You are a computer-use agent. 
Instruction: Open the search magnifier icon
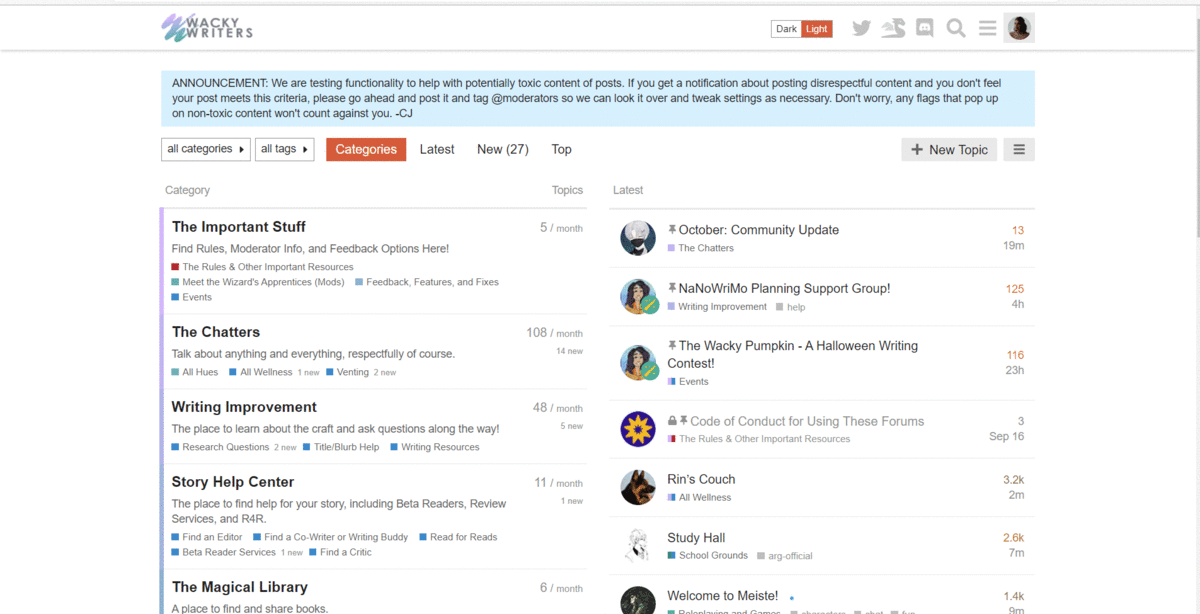956,28
